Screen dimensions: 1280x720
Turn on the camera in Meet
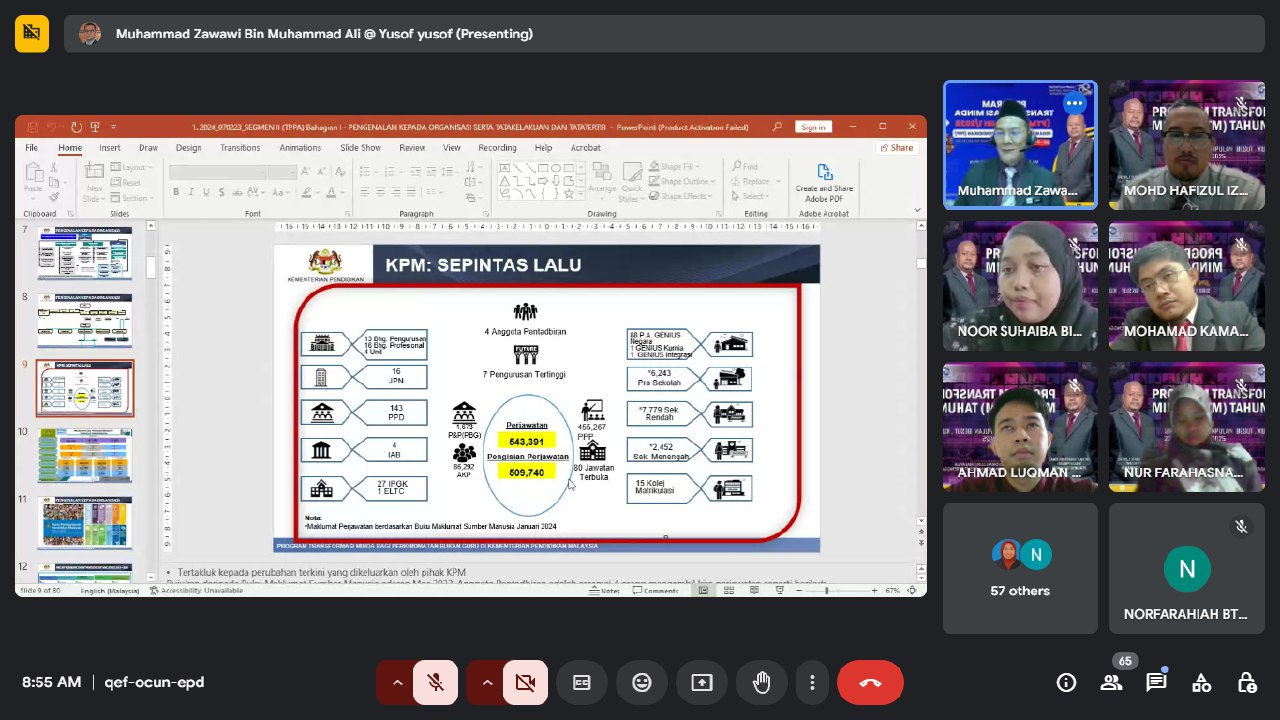click(525, 683)
